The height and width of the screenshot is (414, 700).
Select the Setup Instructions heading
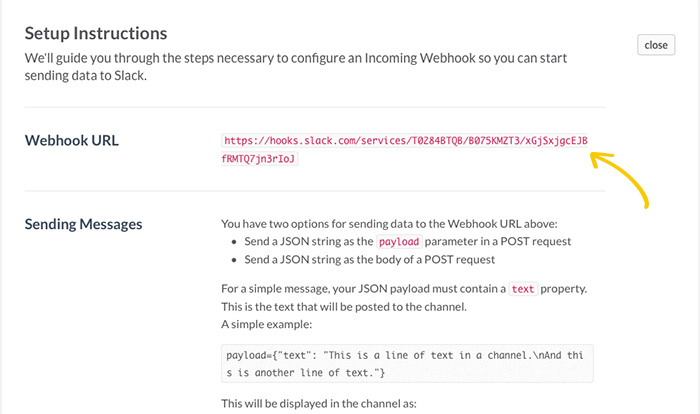pyautogui.click(x=96, y=33)
